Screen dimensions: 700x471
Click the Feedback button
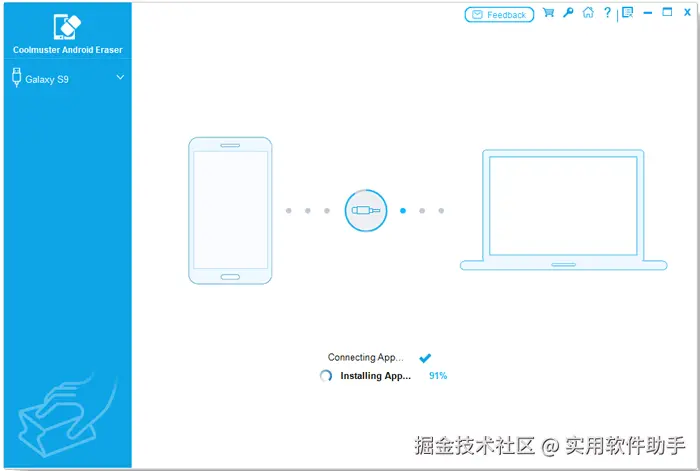coord(499,15)
